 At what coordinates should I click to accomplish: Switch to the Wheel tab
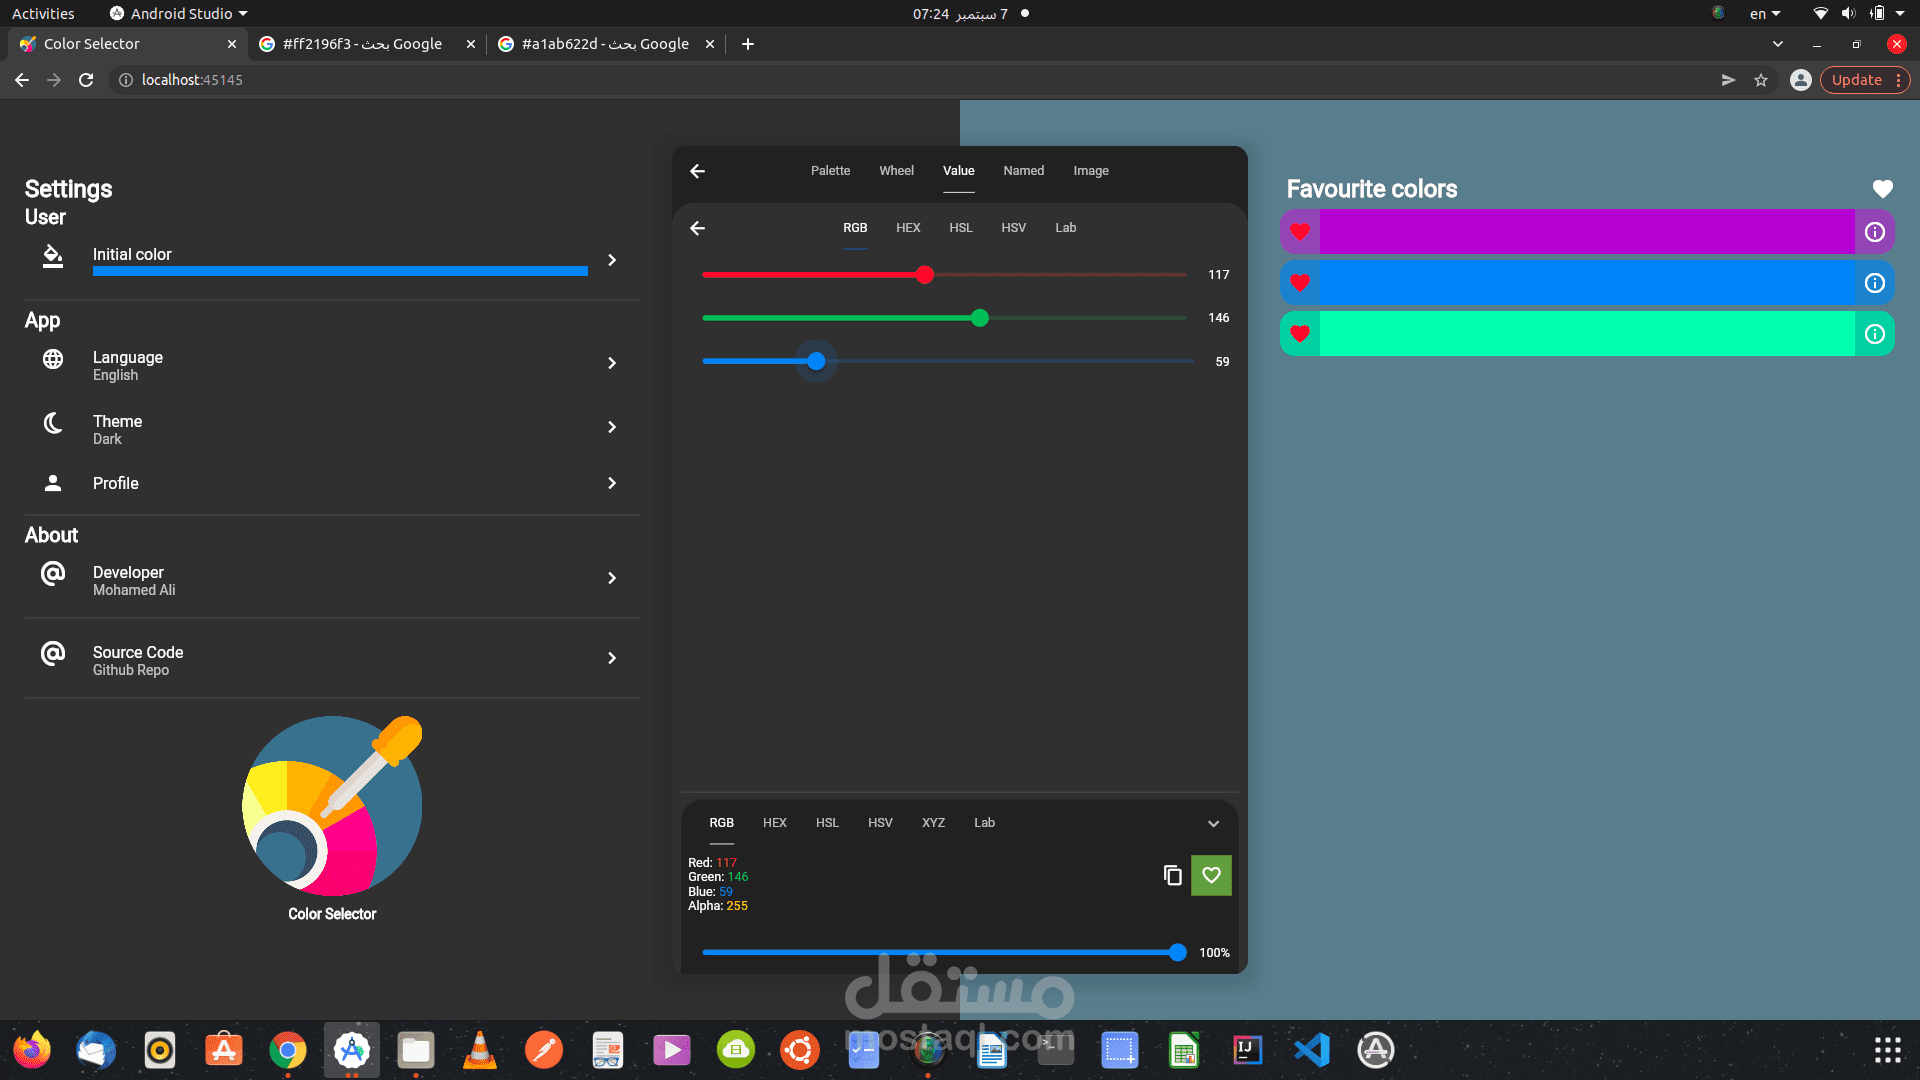[x=896, y=171]
